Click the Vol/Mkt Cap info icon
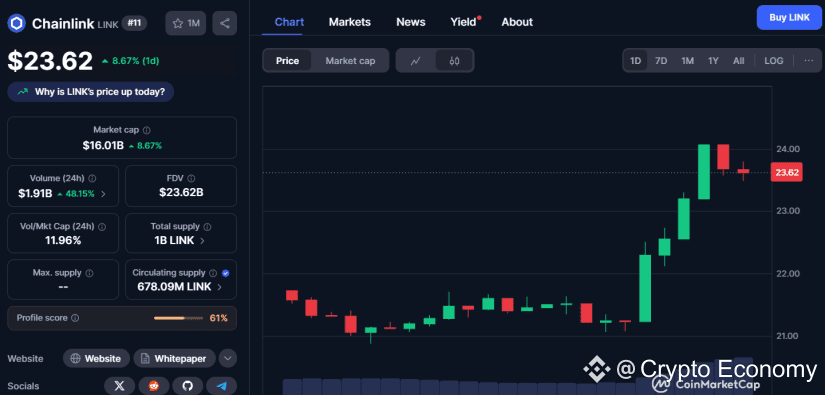Screen dimensions: 825x395 tap(102, 227)
